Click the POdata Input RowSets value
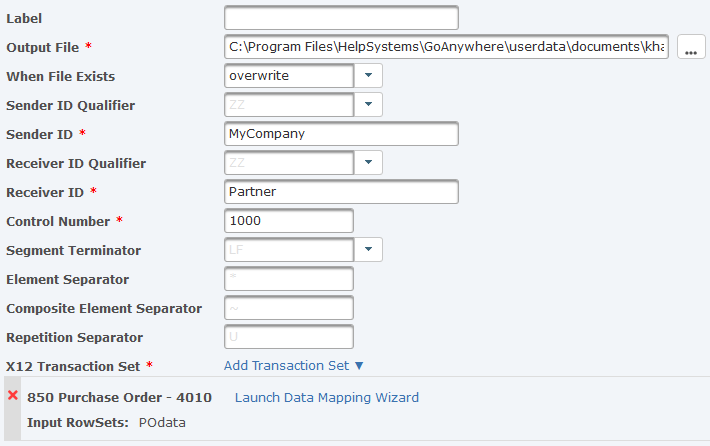The image size is (710, 446). (x=162, y=422)
